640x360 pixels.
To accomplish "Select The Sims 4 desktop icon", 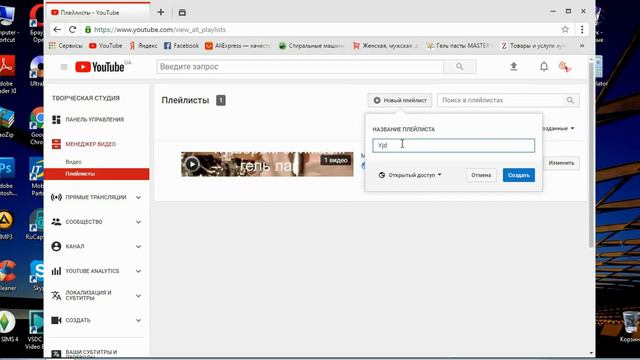I will point(8,327).
